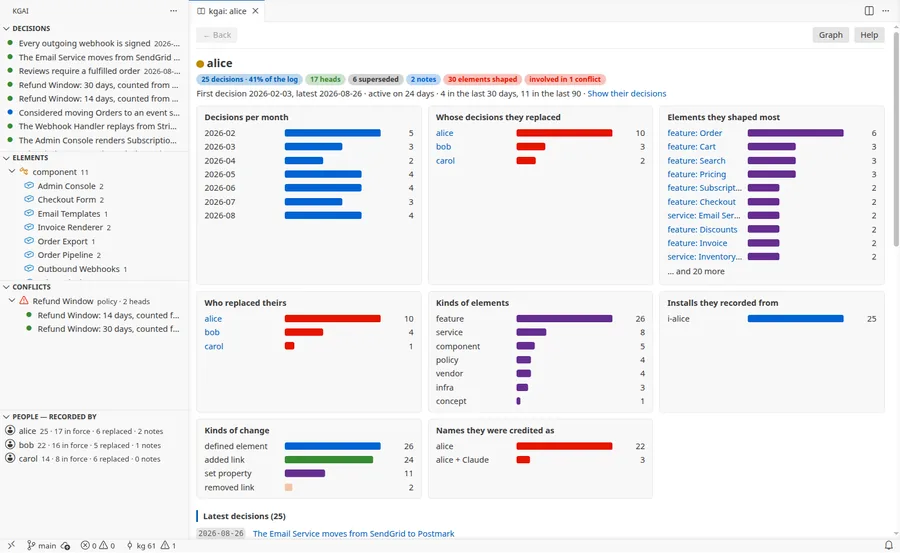Click the split editor layout icon

(x=869, y=11)
